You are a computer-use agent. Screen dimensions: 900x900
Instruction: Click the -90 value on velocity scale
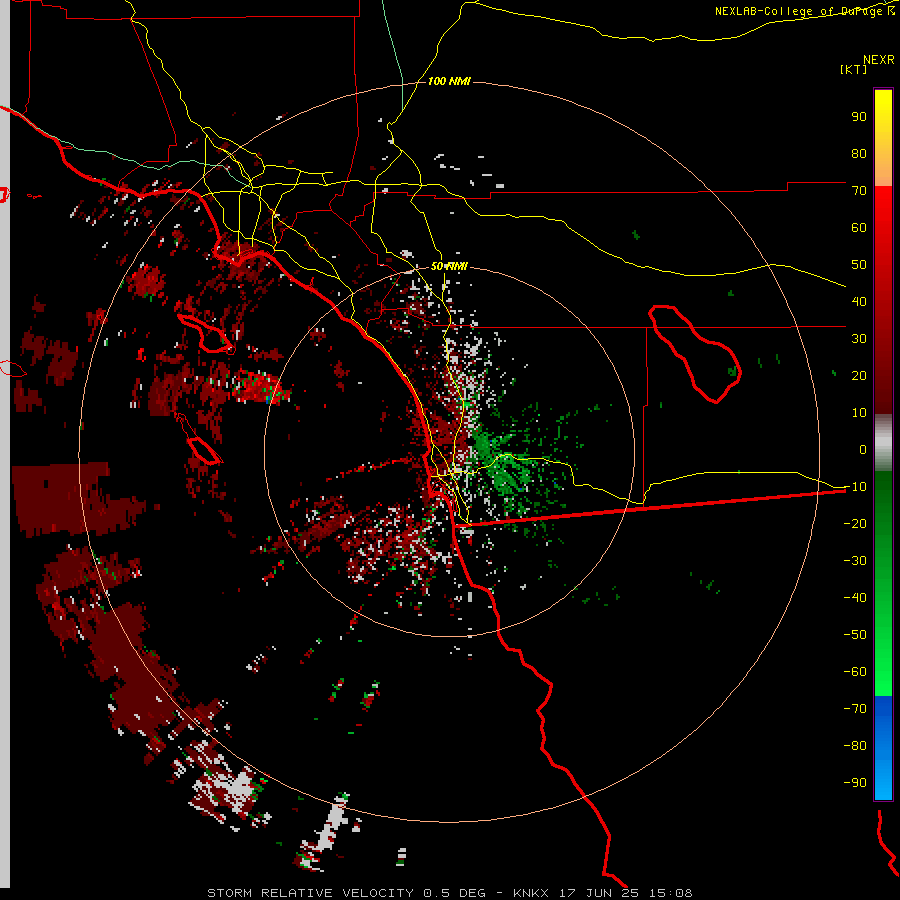click(x=855, y=783)
